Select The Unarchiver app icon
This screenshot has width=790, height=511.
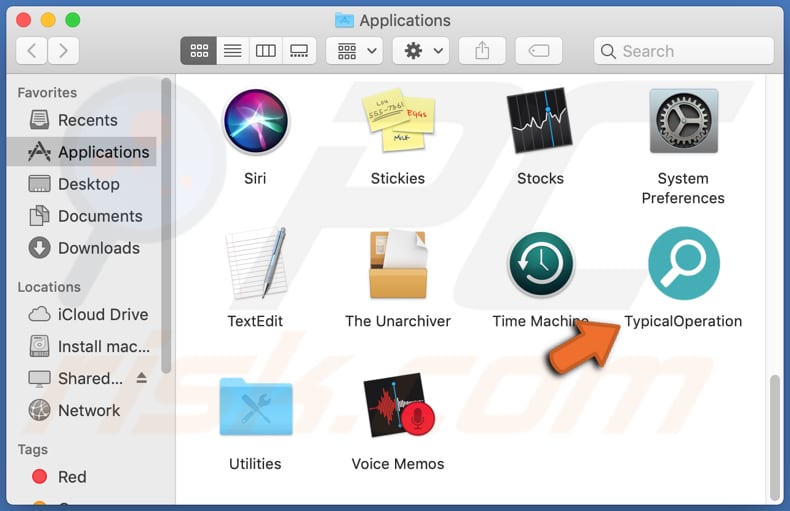398,264
